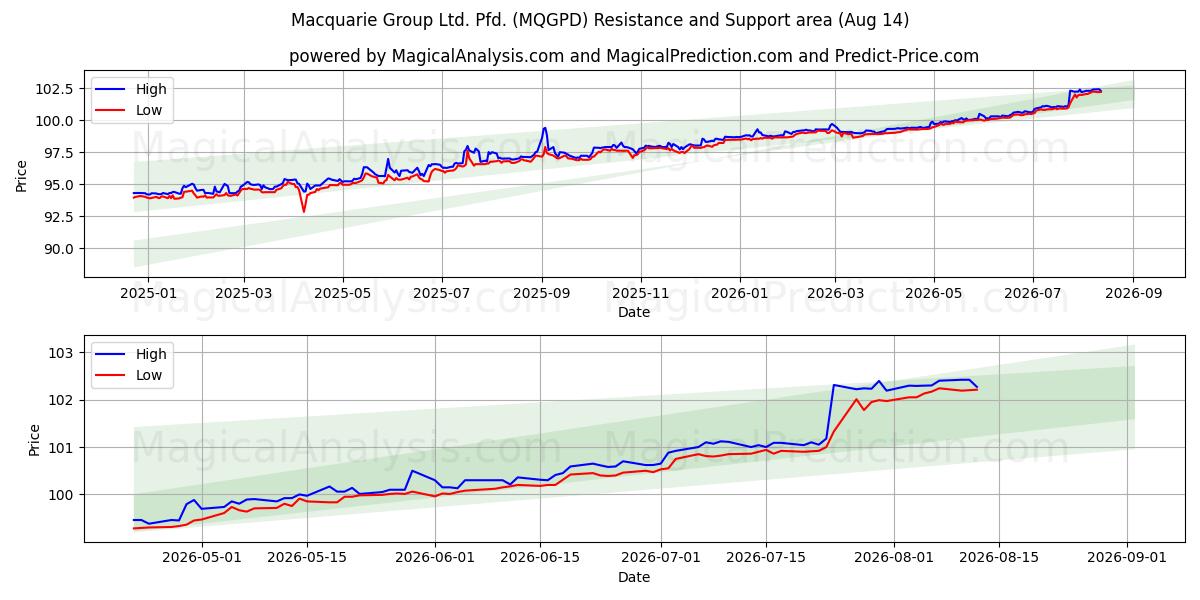This screenshot has width=1200, height=600.
Task: Click the blue High line swatch in top legend
Action: pos(112,90)
